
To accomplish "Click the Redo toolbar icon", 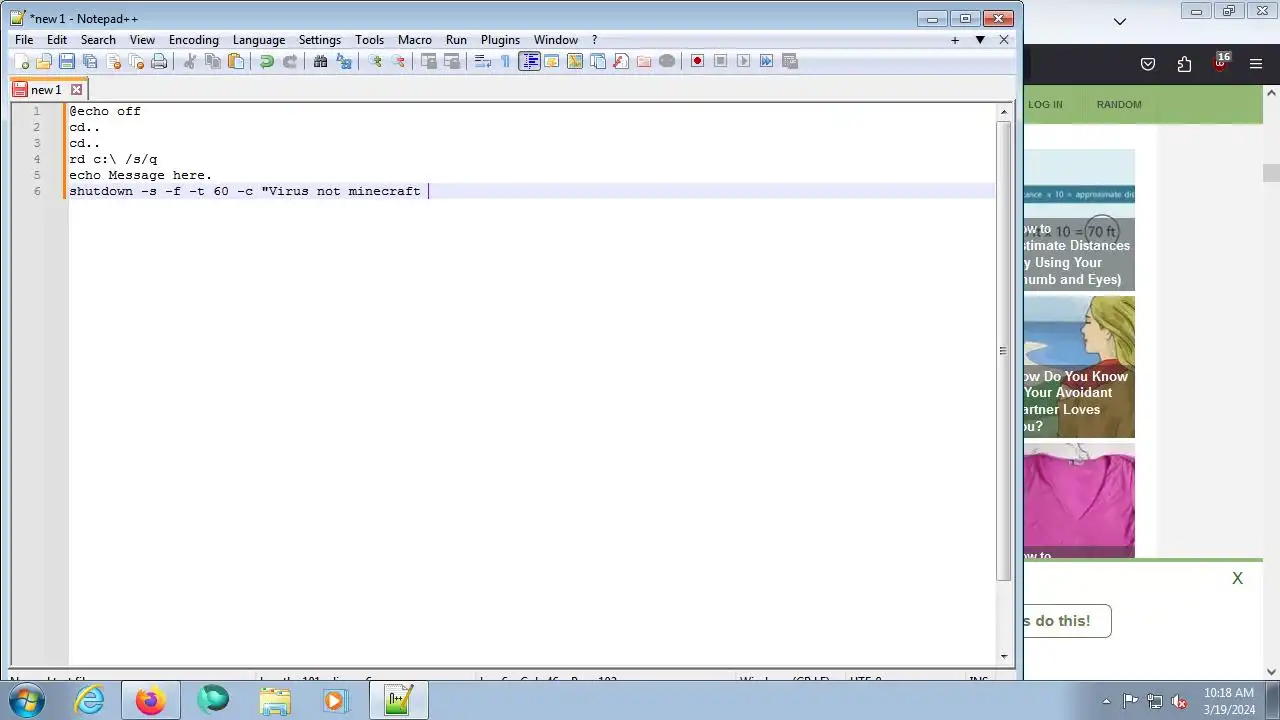I will click(290, 61).
